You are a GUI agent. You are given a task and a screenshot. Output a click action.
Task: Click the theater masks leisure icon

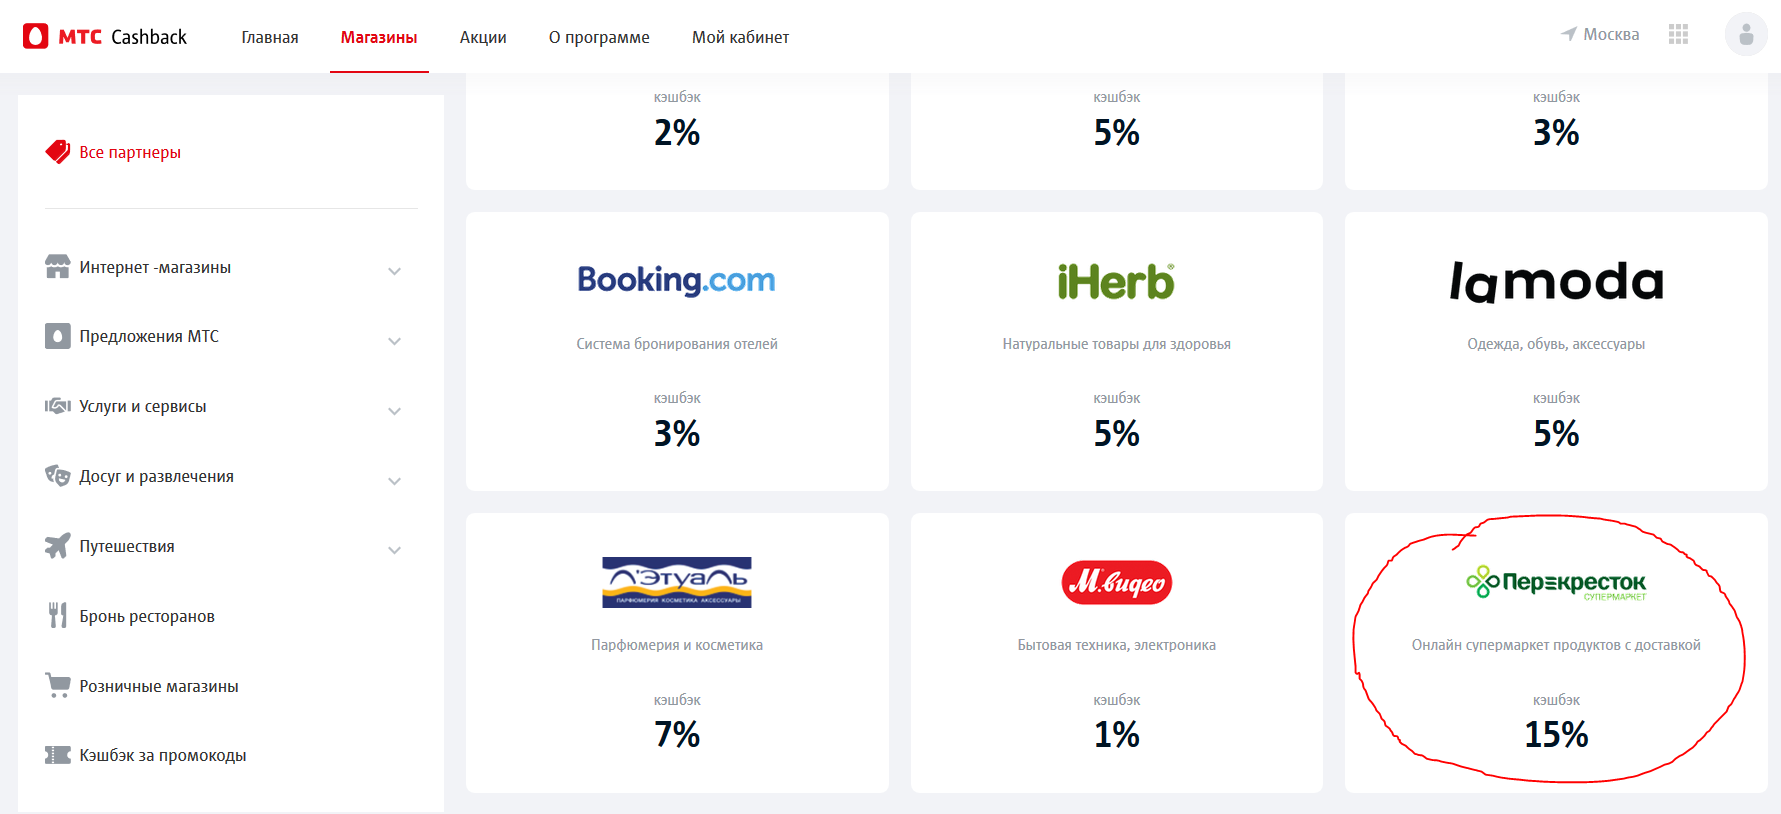[x=58, y=476]
